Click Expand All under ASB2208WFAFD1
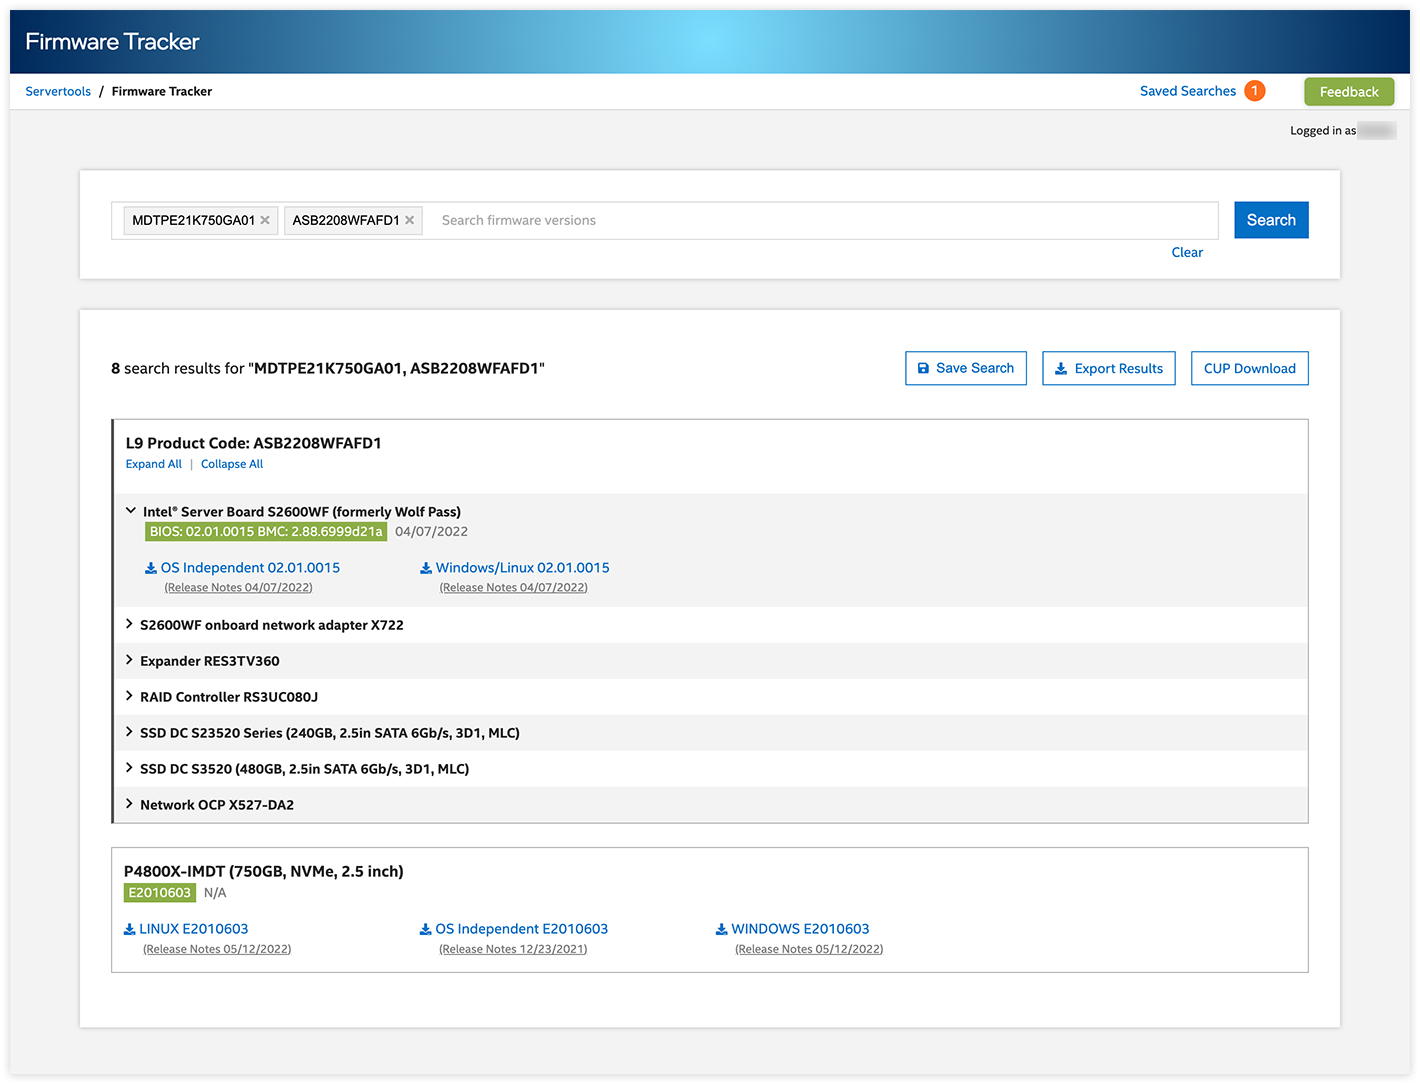The height and width of the screenshot is (1085, 1420). coord(154,464)
